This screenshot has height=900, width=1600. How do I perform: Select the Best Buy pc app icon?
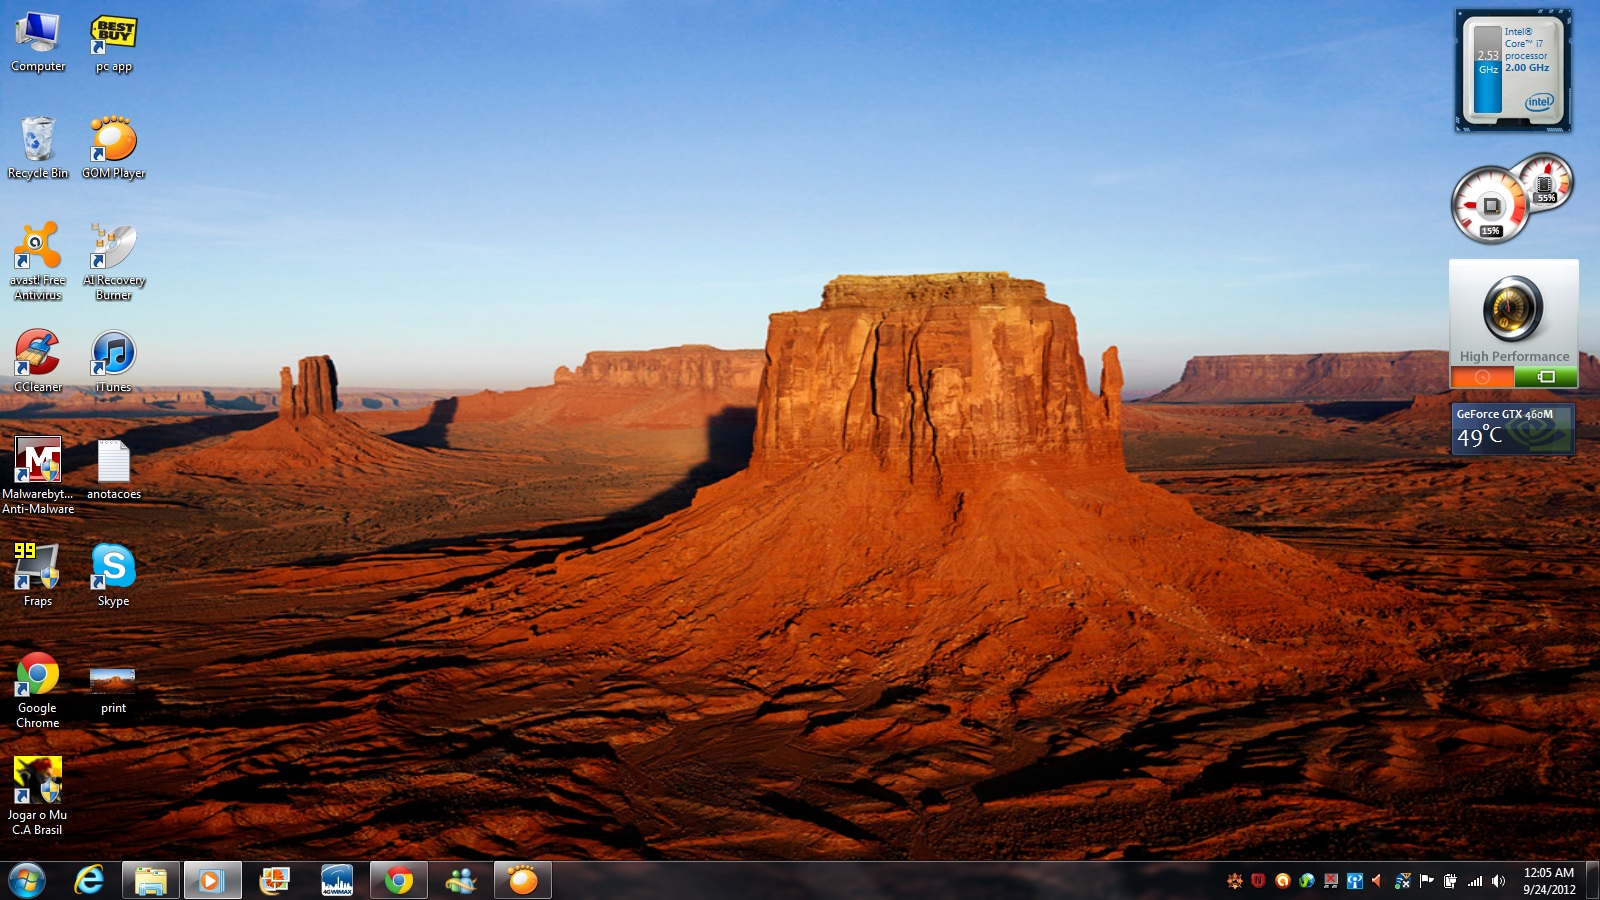(113, 36)
